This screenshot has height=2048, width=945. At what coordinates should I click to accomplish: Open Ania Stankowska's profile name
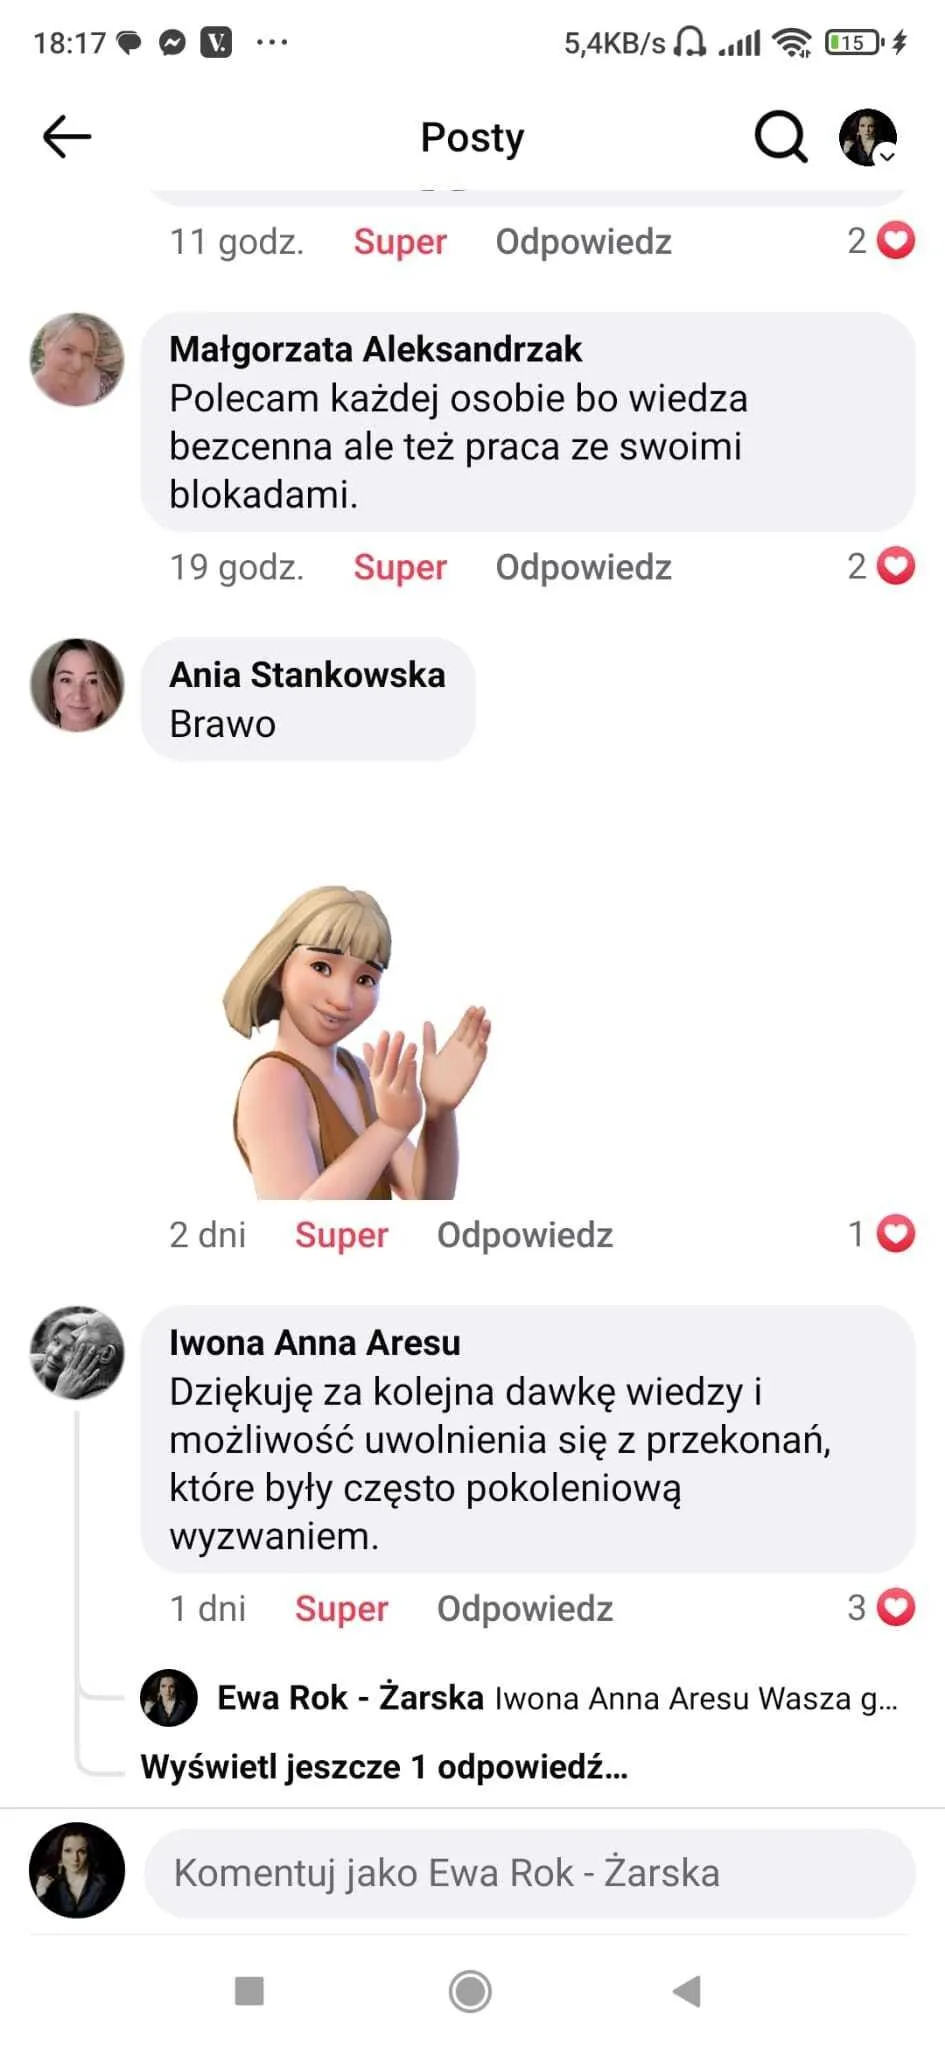[307, 675]
